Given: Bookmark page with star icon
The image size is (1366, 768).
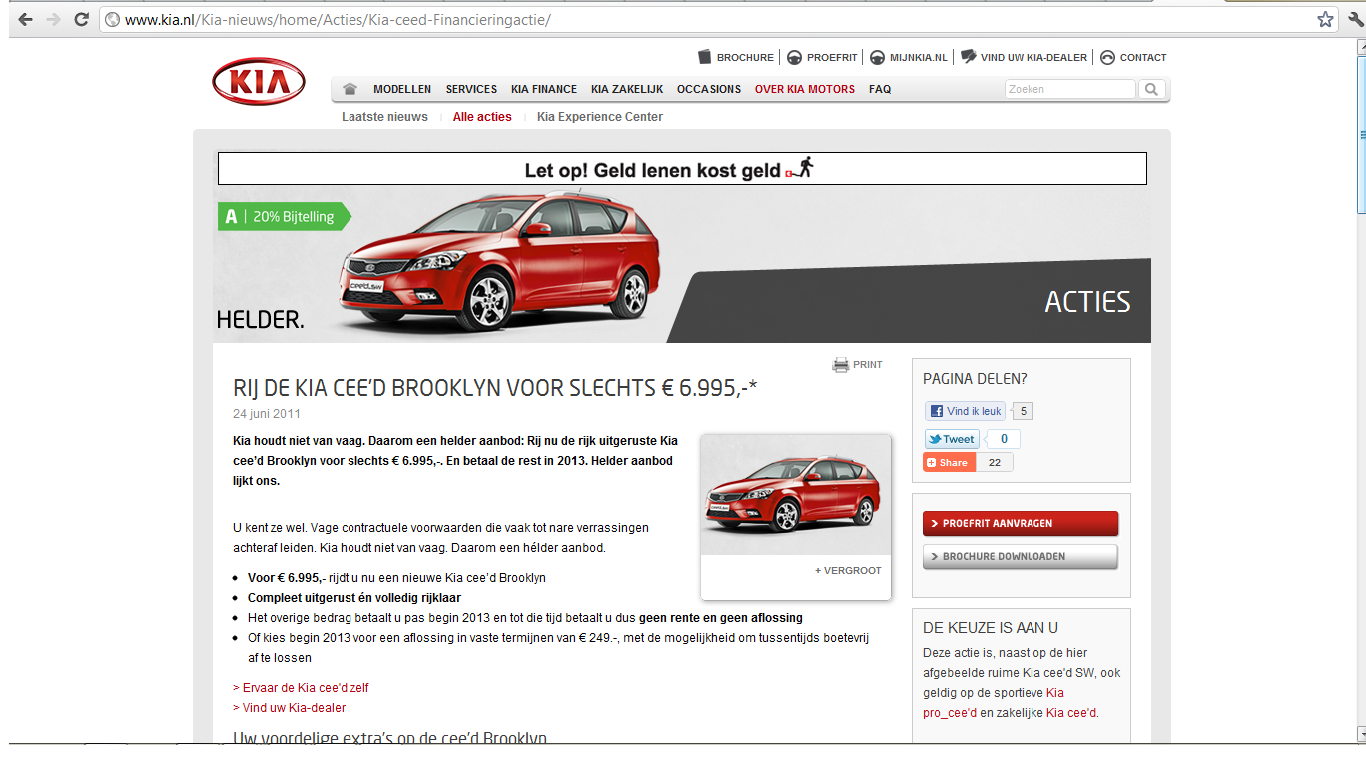Looking at the screenshot, I should tap(1325, 19).
